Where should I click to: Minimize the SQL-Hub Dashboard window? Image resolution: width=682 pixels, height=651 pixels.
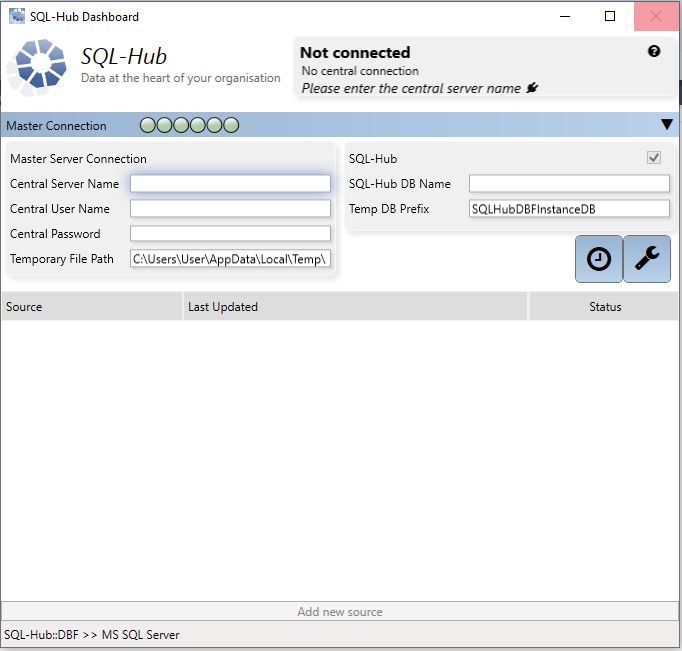pyautogui.click(x=565, y=17)
